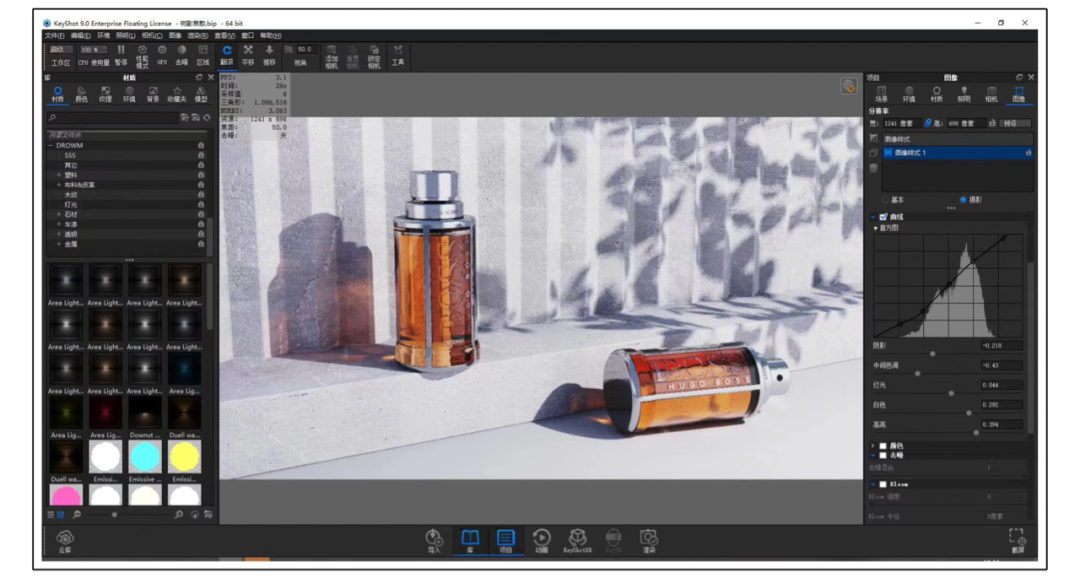Expand the 金属 metal folder
The height and width of the screenshot is (578, 1080).
(x=59, y=244)
